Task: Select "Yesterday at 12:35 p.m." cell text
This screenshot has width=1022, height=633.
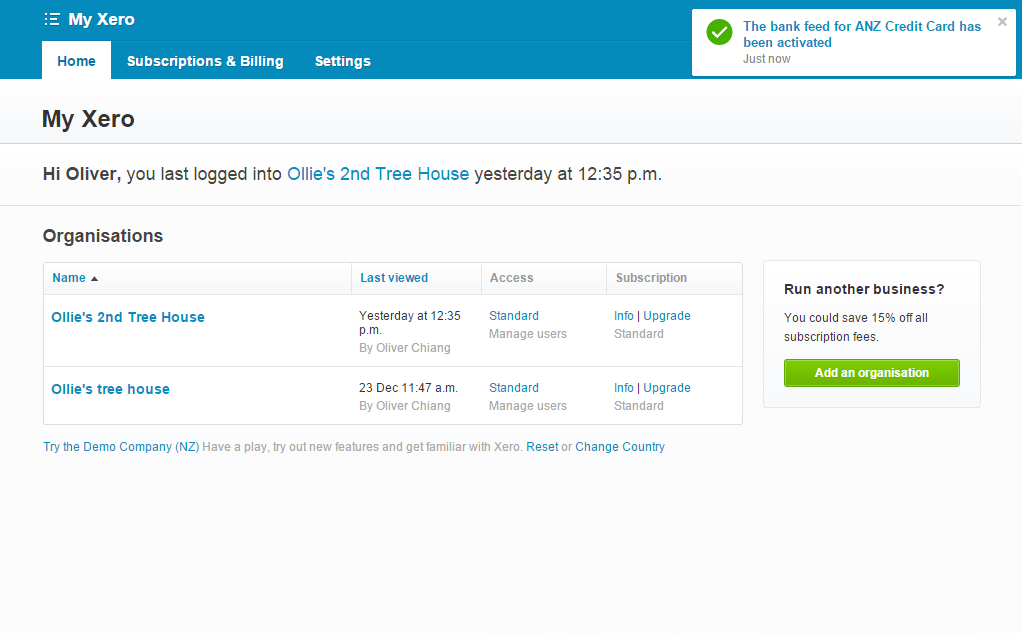Action: [410, 323]
